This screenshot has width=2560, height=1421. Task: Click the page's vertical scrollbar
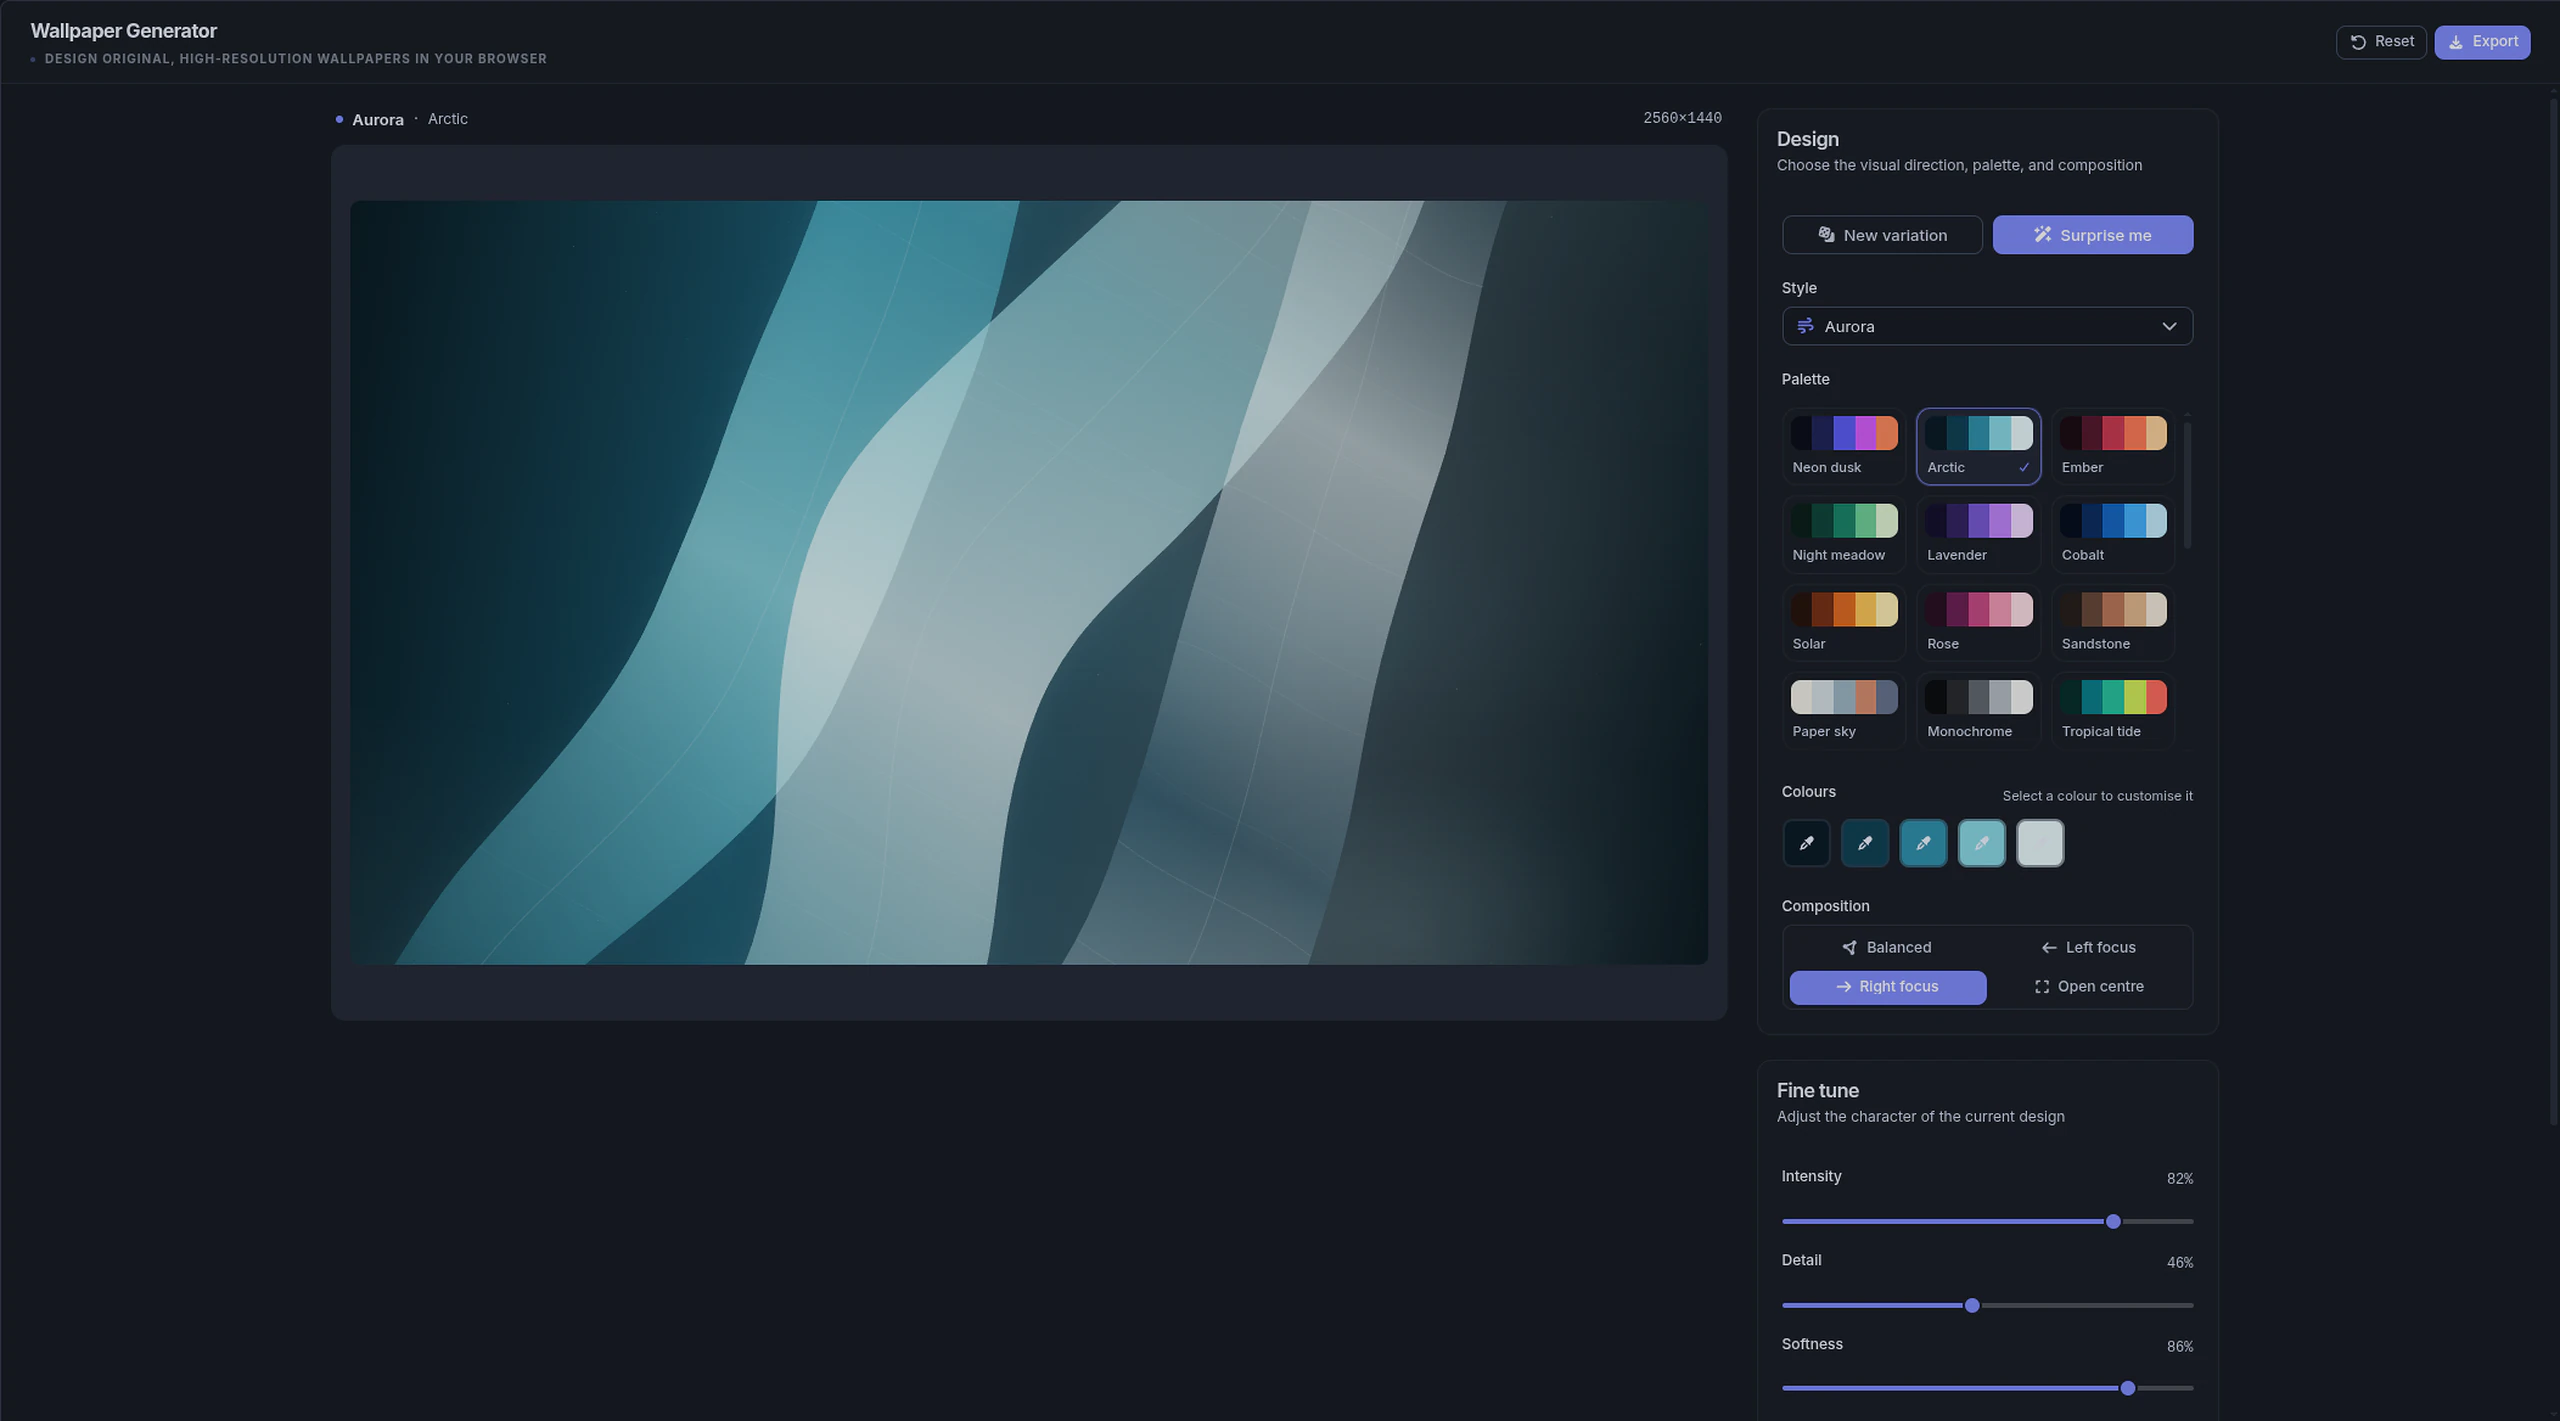pos(2554,610)
